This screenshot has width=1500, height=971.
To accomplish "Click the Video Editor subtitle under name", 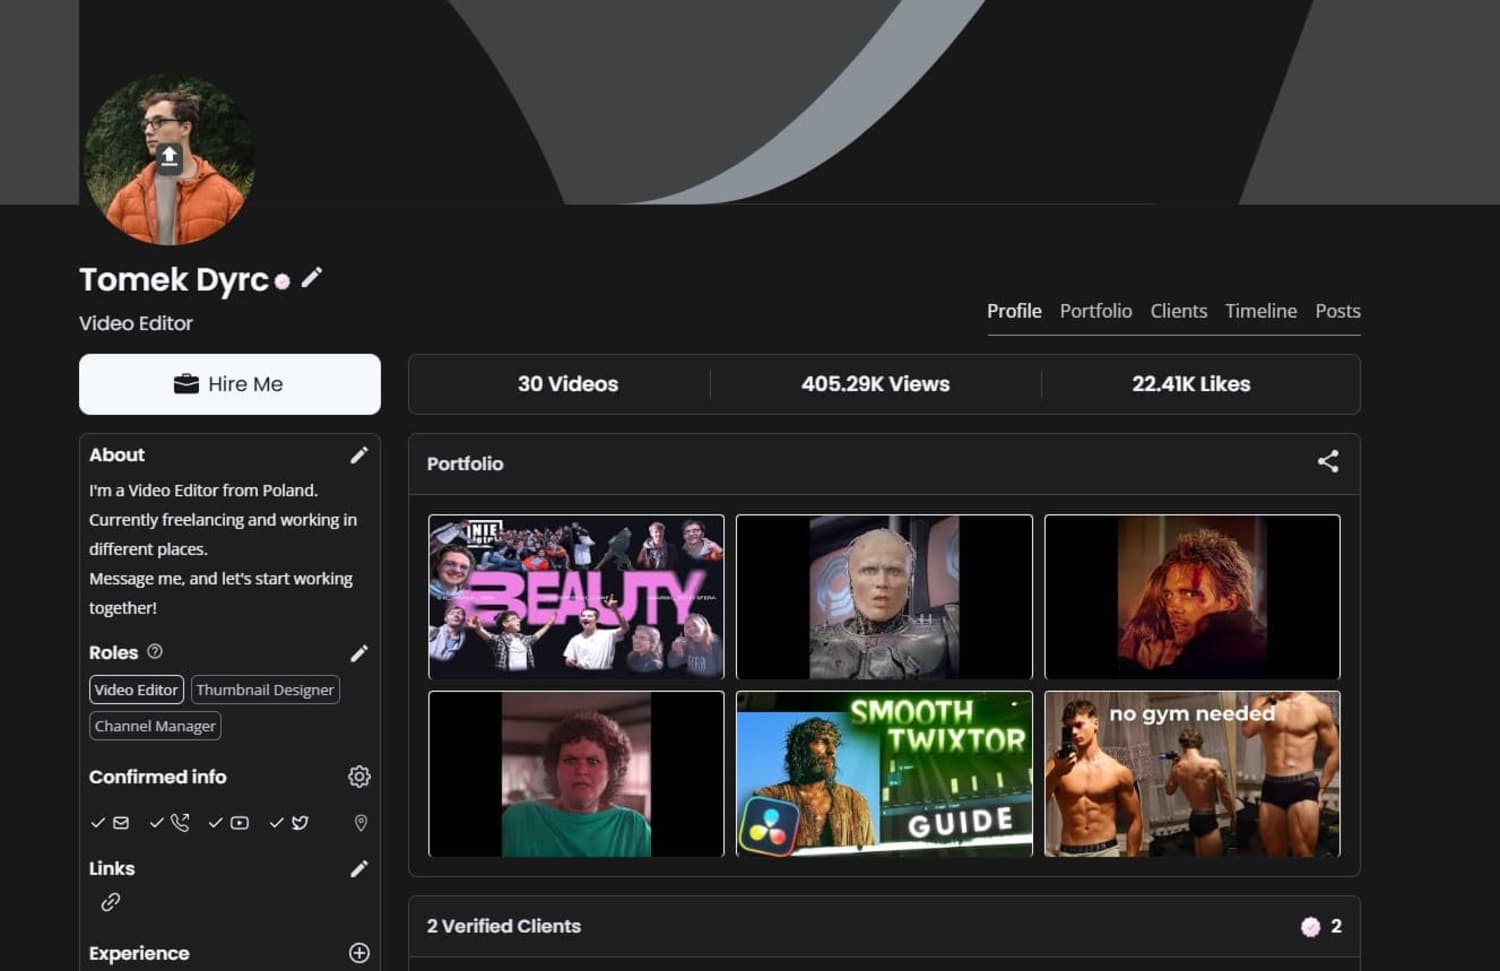I will point(136,323).
